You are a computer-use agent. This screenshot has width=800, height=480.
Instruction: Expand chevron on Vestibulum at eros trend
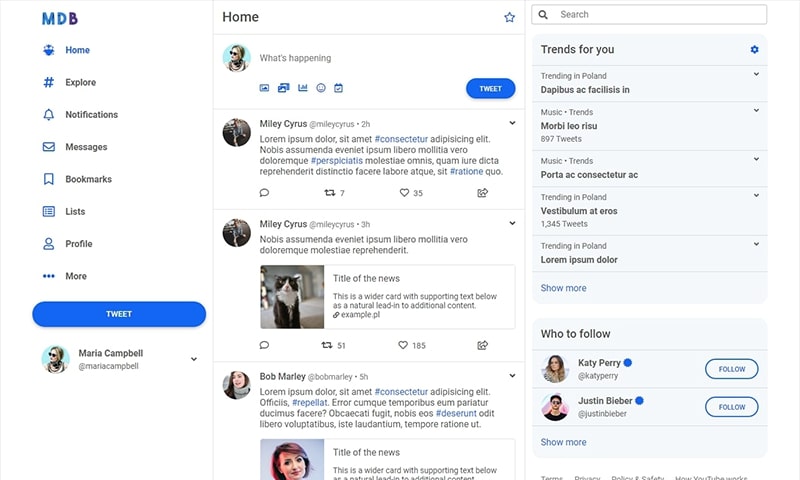757,195
